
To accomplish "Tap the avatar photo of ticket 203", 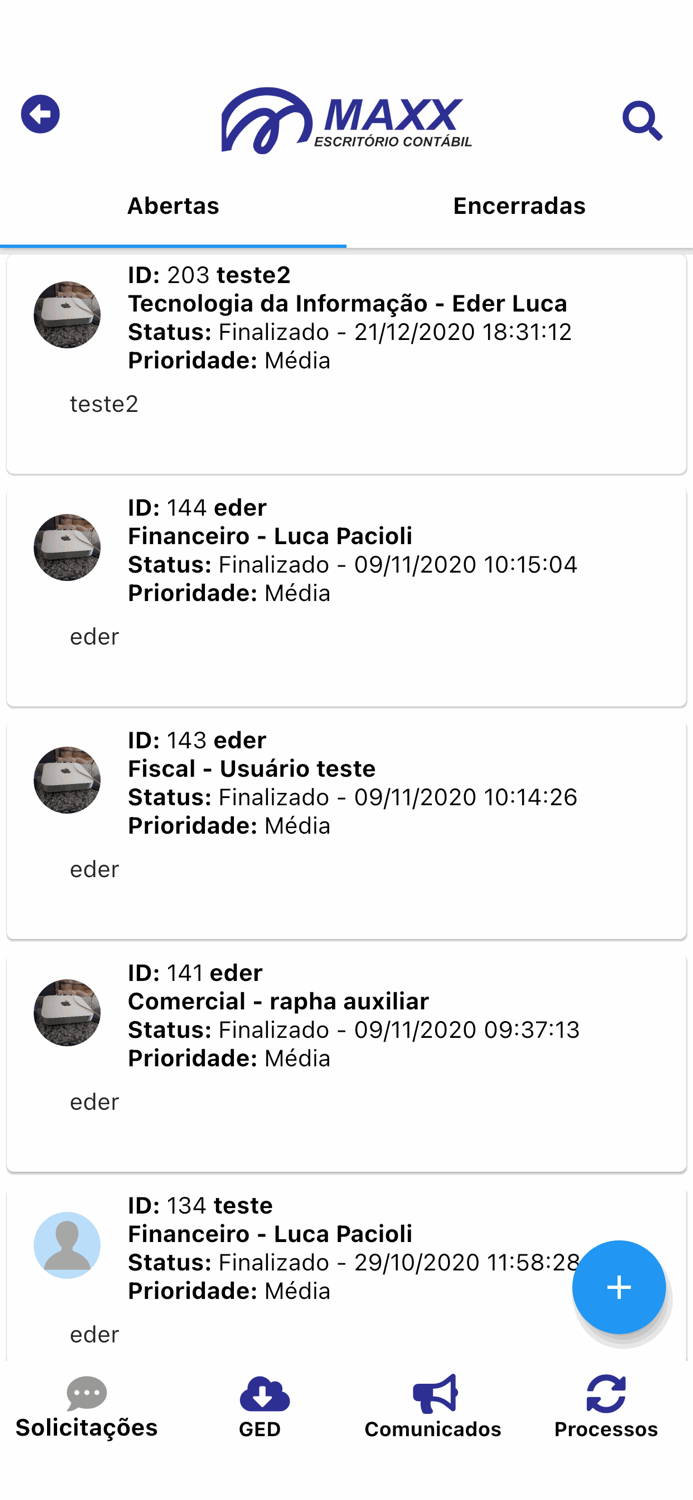I will point(67,314).
